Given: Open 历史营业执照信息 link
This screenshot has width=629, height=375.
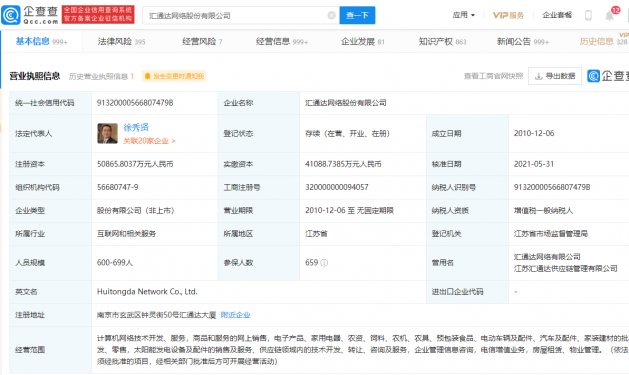Looking at the screenshot, I should tap(101, 76).
